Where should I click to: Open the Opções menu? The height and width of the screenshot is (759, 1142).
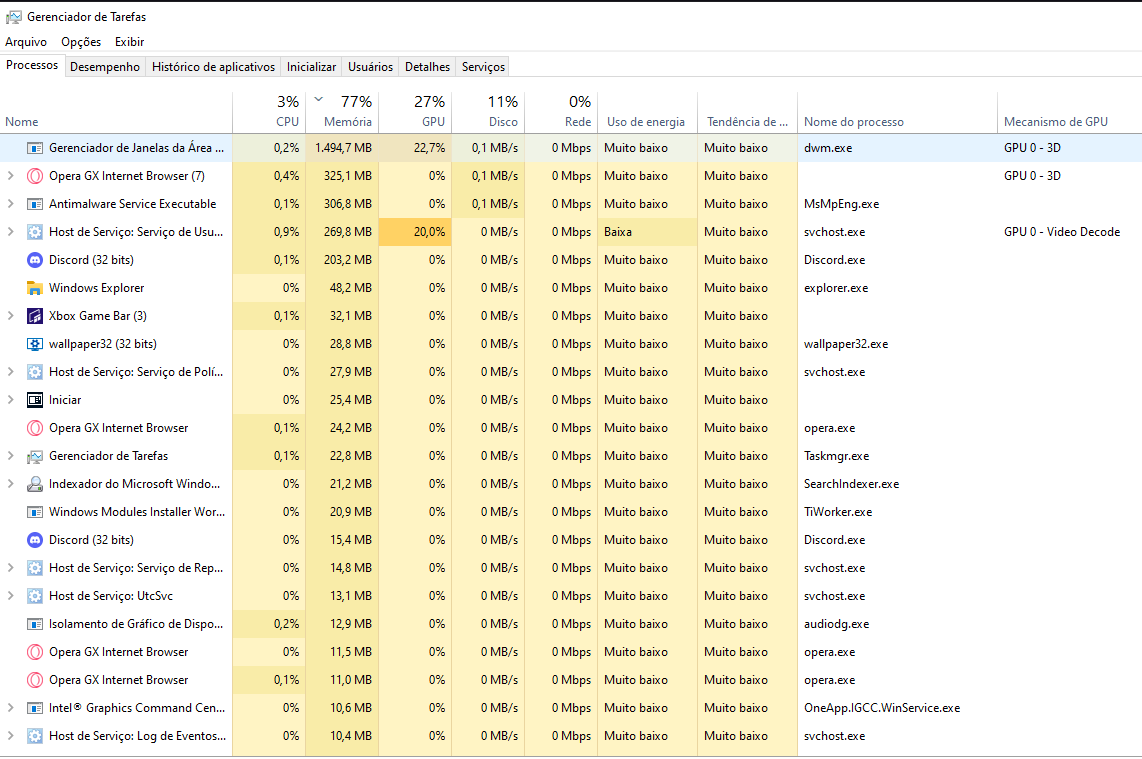pos(81,42)
